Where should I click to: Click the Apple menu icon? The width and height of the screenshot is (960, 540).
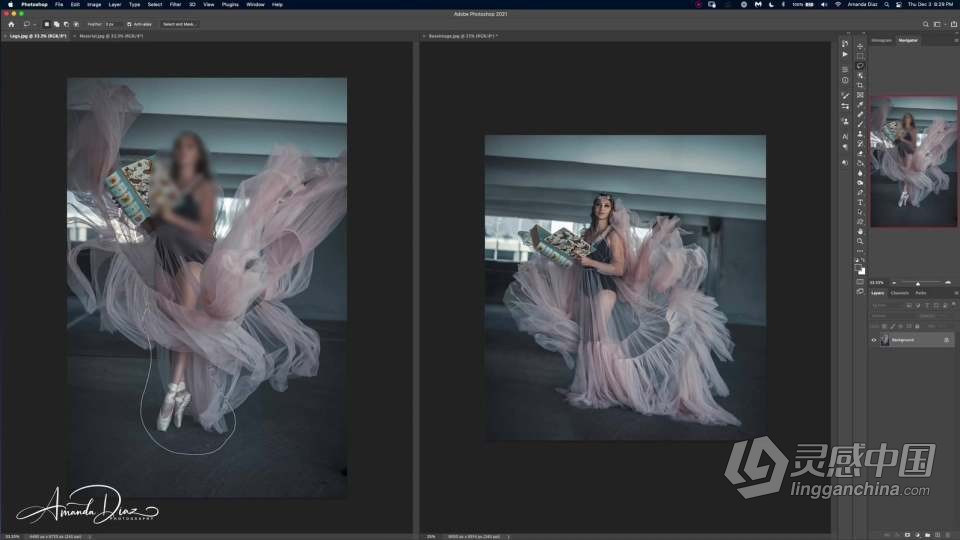tap(10, 4)
